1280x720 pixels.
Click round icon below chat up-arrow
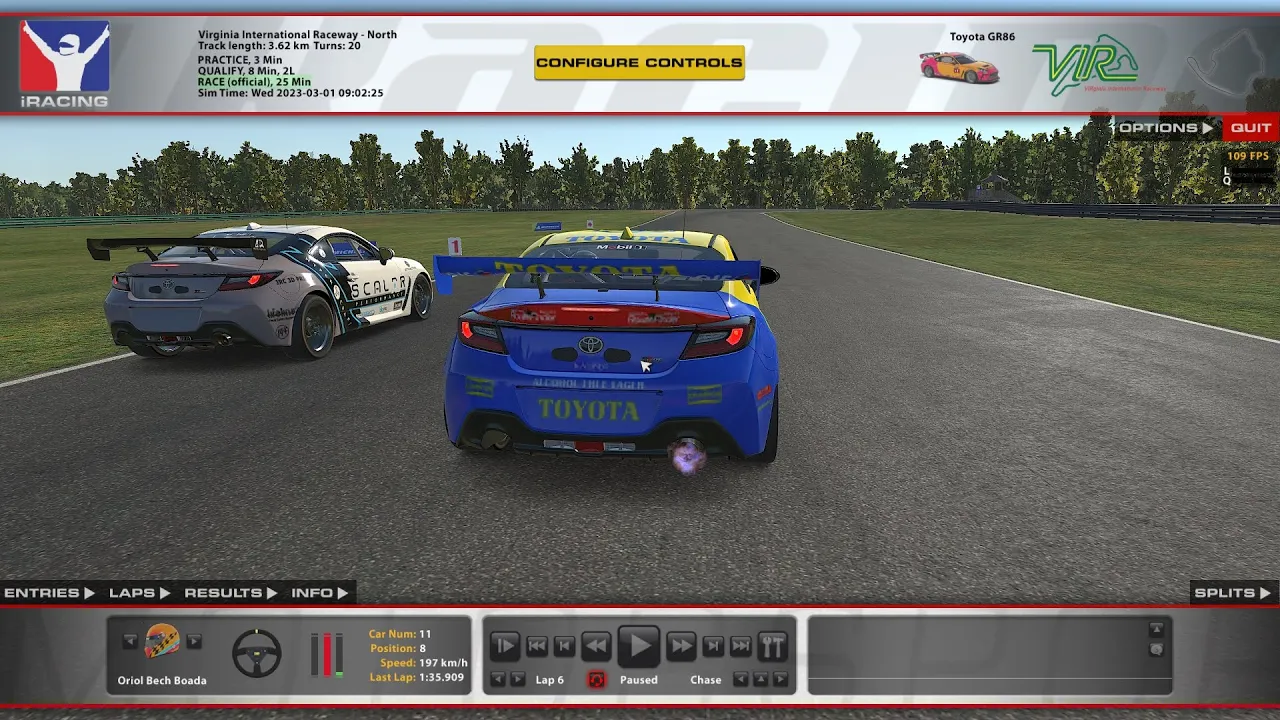coord(1156,649)
